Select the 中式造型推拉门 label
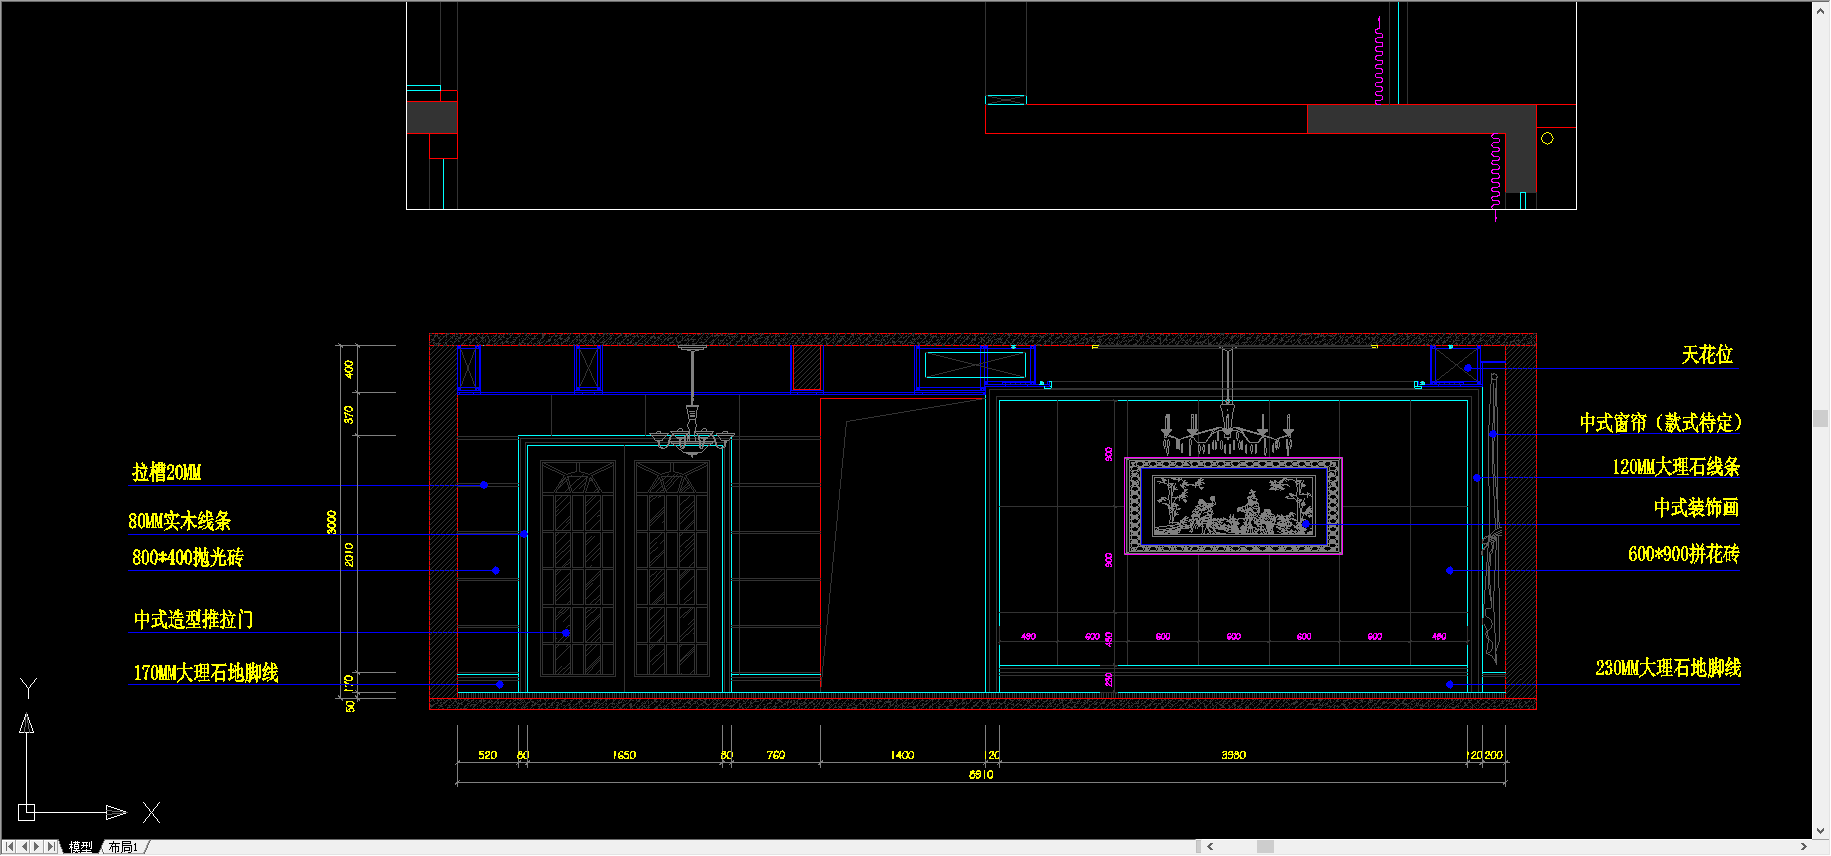The image size is (1831, 856). pyautogui.click(x=193, y=620)
